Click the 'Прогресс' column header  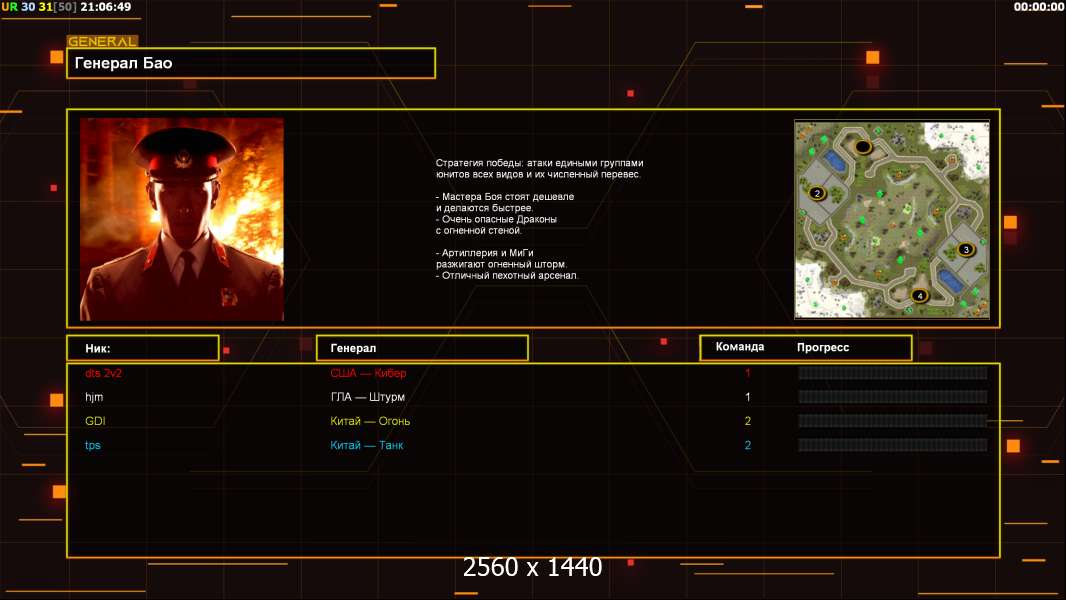[823, 347]
